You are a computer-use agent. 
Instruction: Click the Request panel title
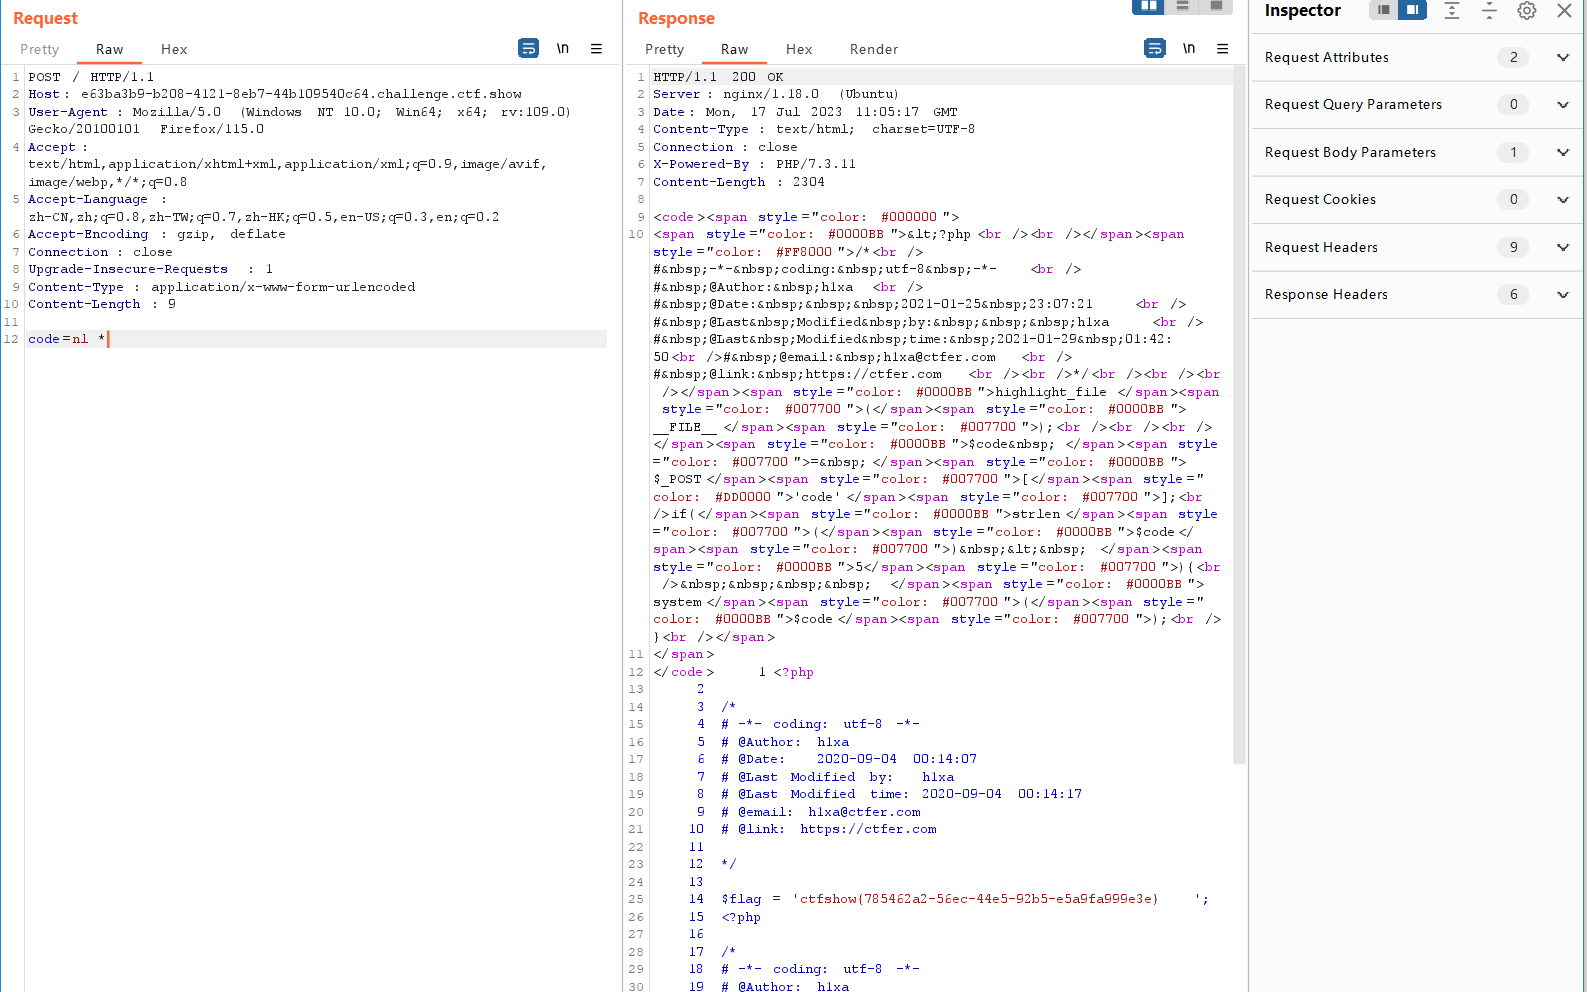[45, 18]
